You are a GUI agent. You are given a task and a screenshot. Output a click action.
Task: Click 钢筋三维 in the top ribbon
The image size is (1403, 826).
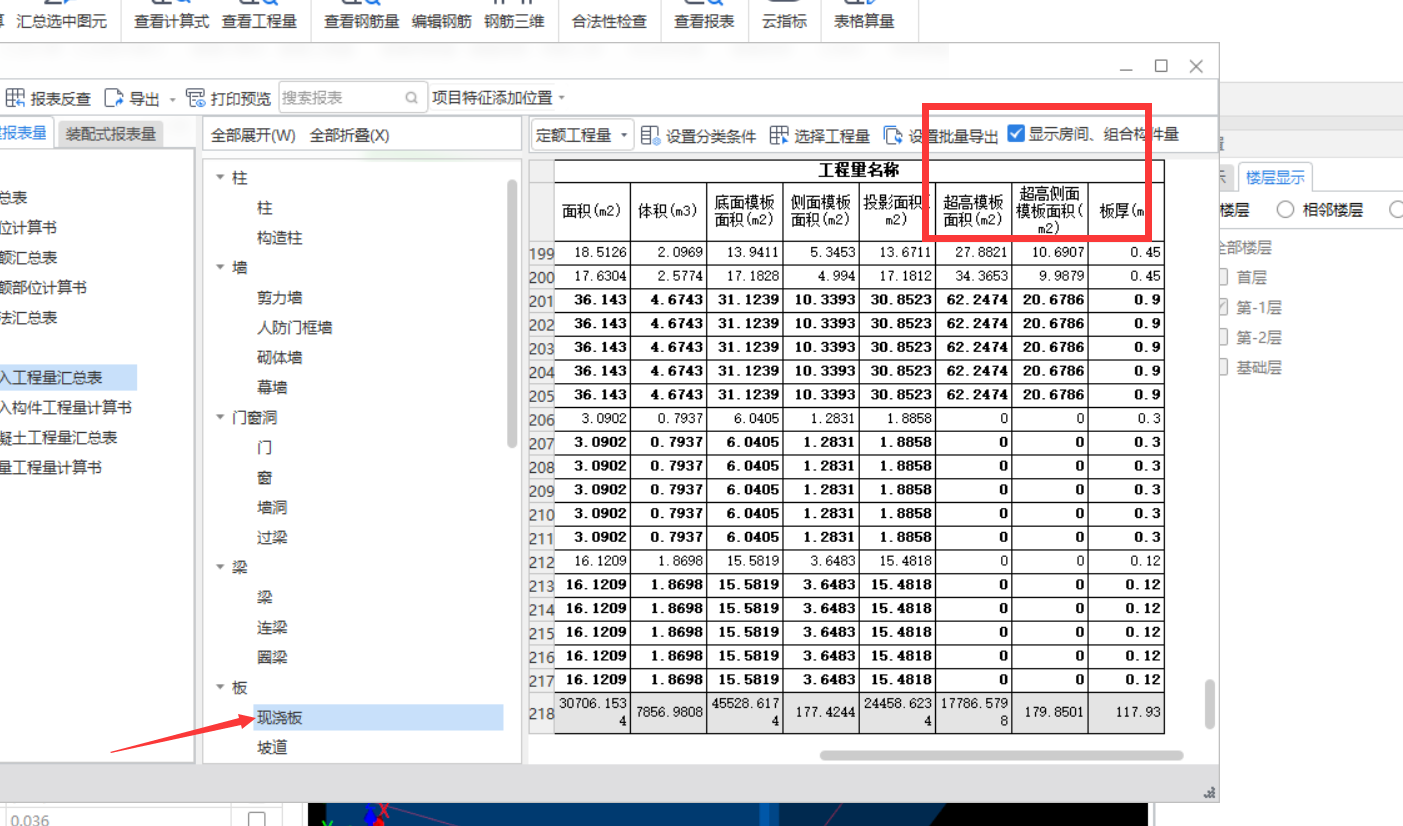pos(514,21)
